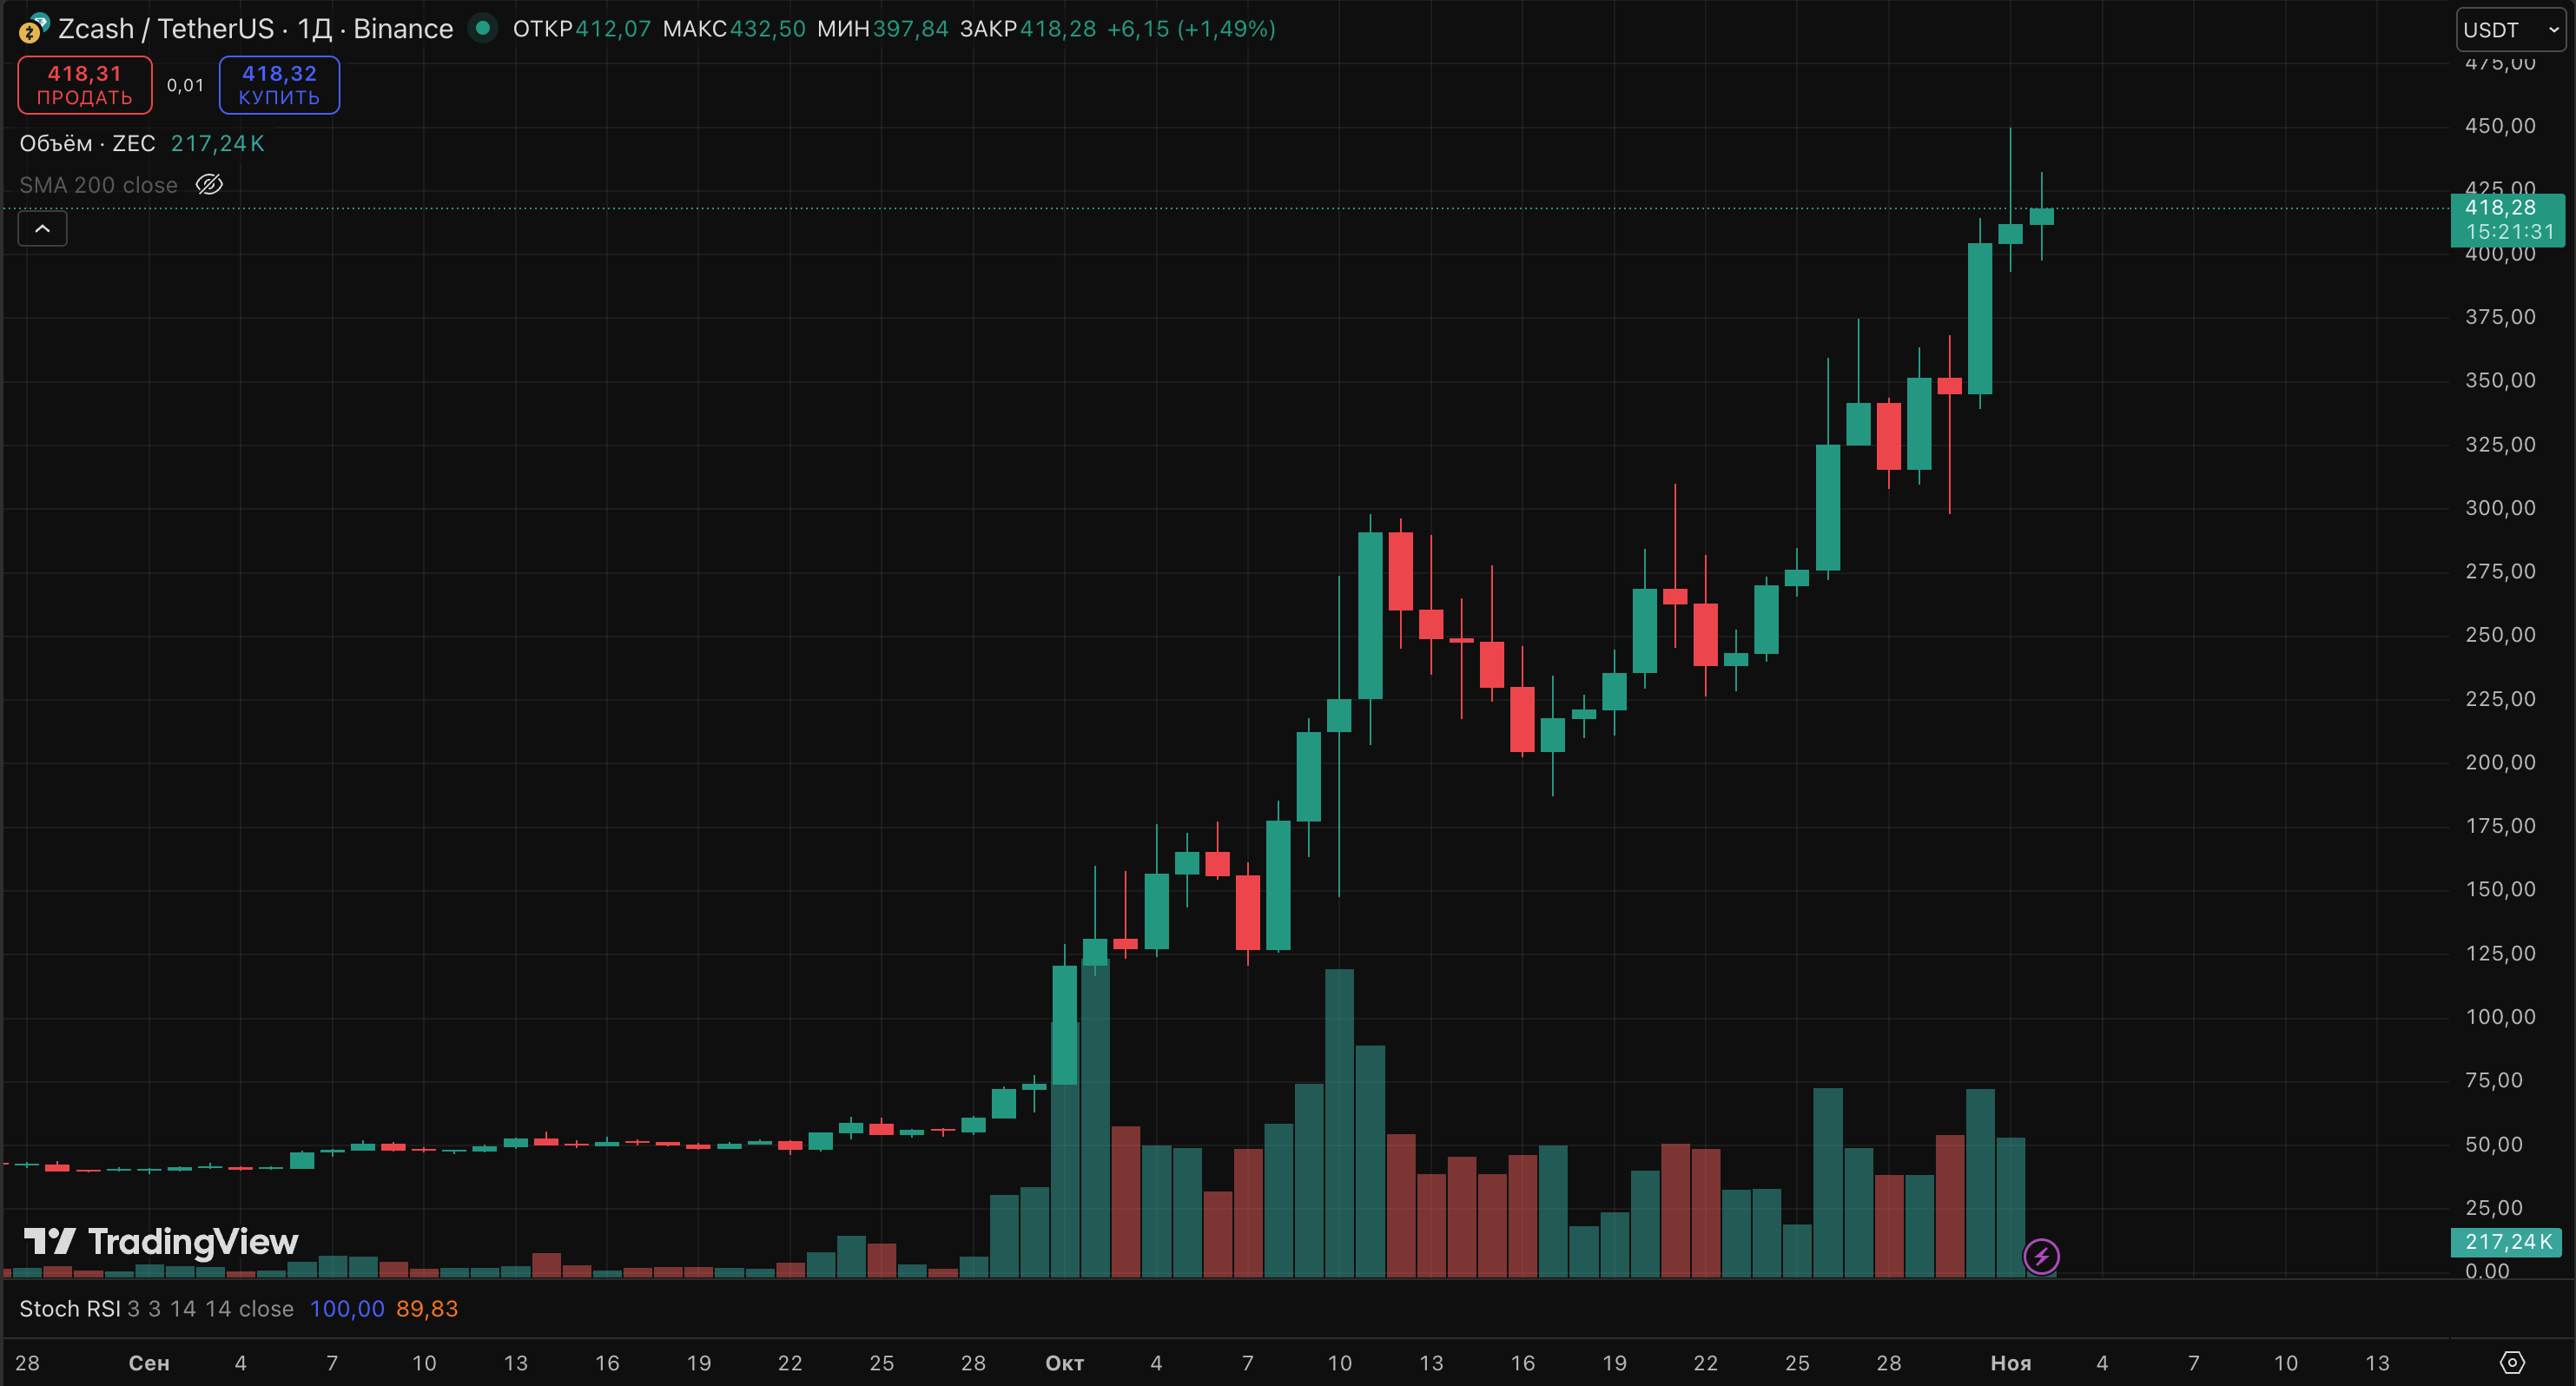Click the Окт label on time axis

point(1064,1363)
